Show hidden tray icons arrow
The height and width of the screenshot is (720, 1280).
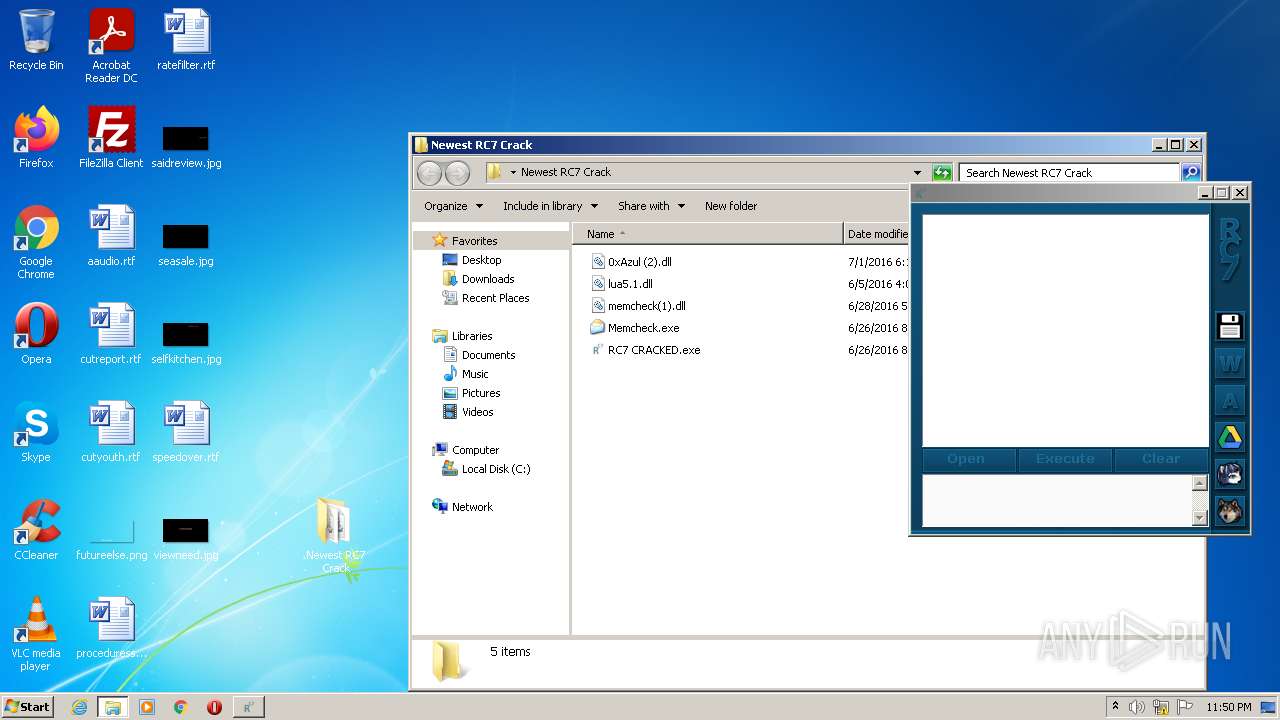(1115, 706)
